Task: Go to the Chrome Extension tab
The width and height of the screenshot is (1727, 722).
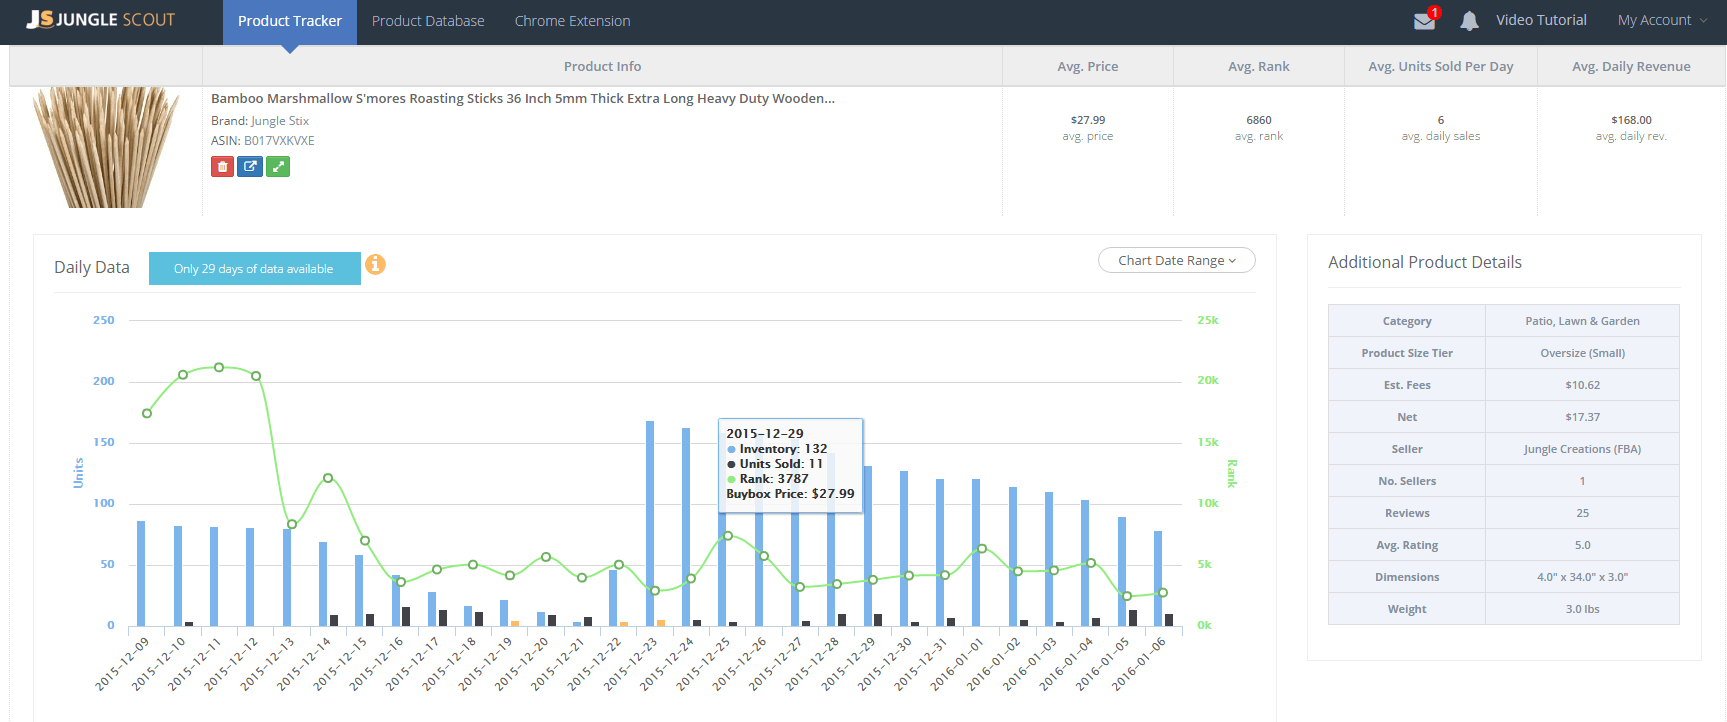Action: [572, 21]
